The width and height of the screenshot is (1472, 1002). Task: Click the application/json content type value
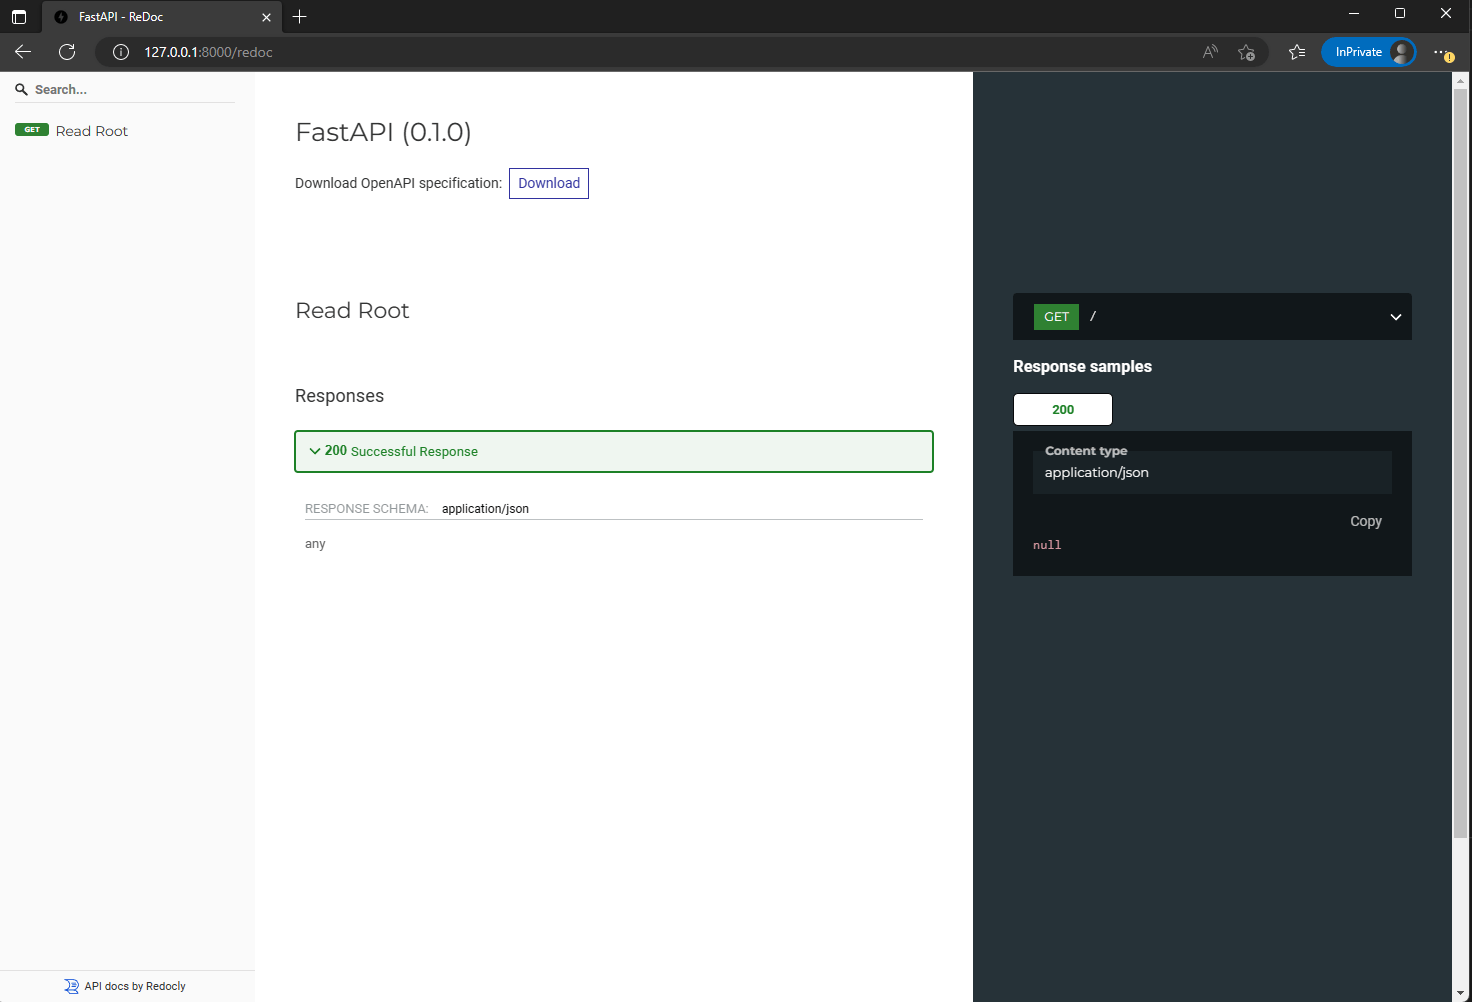click(x=1097, y=473)
